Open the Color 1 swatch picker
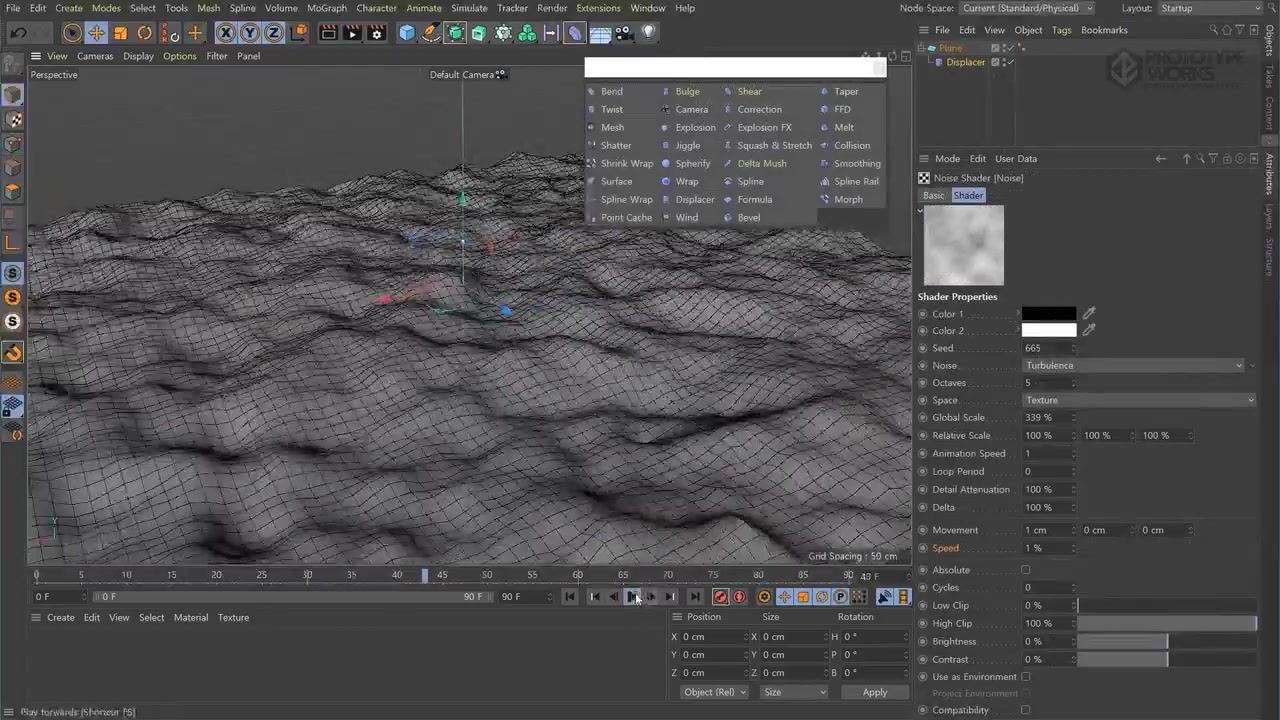 tap(1049, 314)
